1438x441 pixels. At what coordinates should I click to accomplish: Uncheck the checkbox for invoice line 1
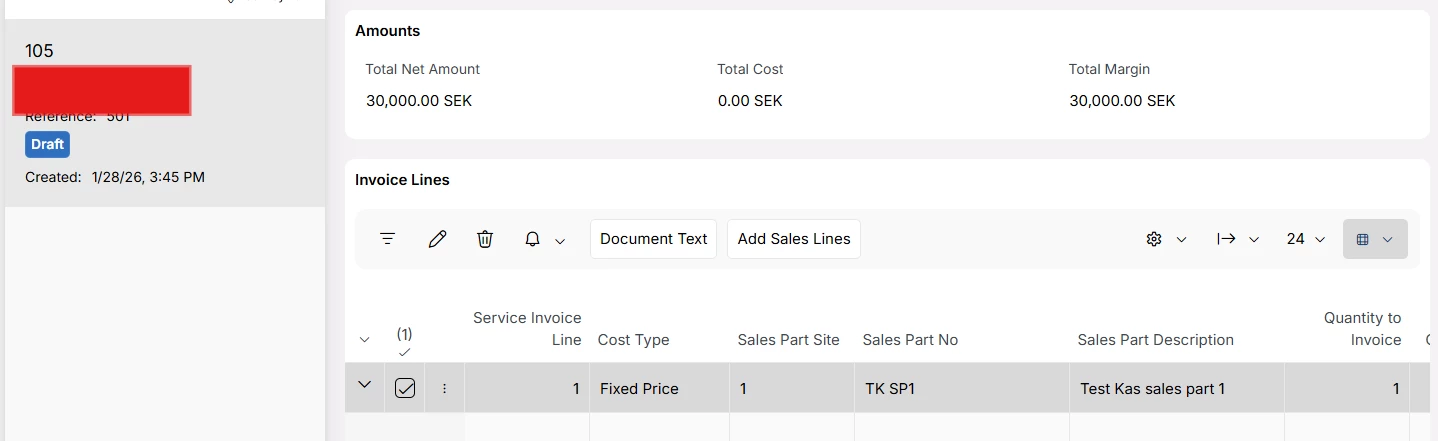pyautogui.click(x=405, y=388)
